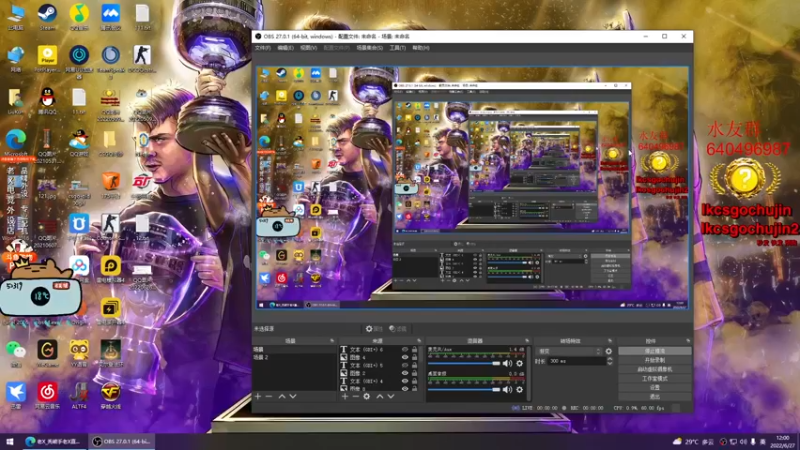Mute the 麦克风/Aux speaker icon
Screen dimensions: 800x450
pos(507,363)
